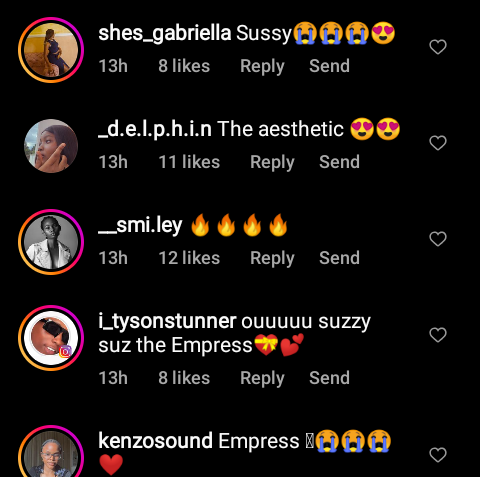Like i_tysonstunner's comment heart icon
480x477 pixels.
pos(438,335)
